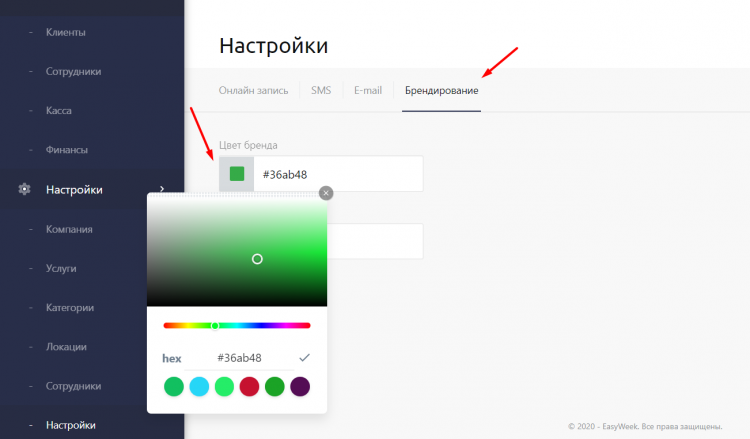Click the hex input inside the color picker
Screen dimensions: 750x439
240,358
